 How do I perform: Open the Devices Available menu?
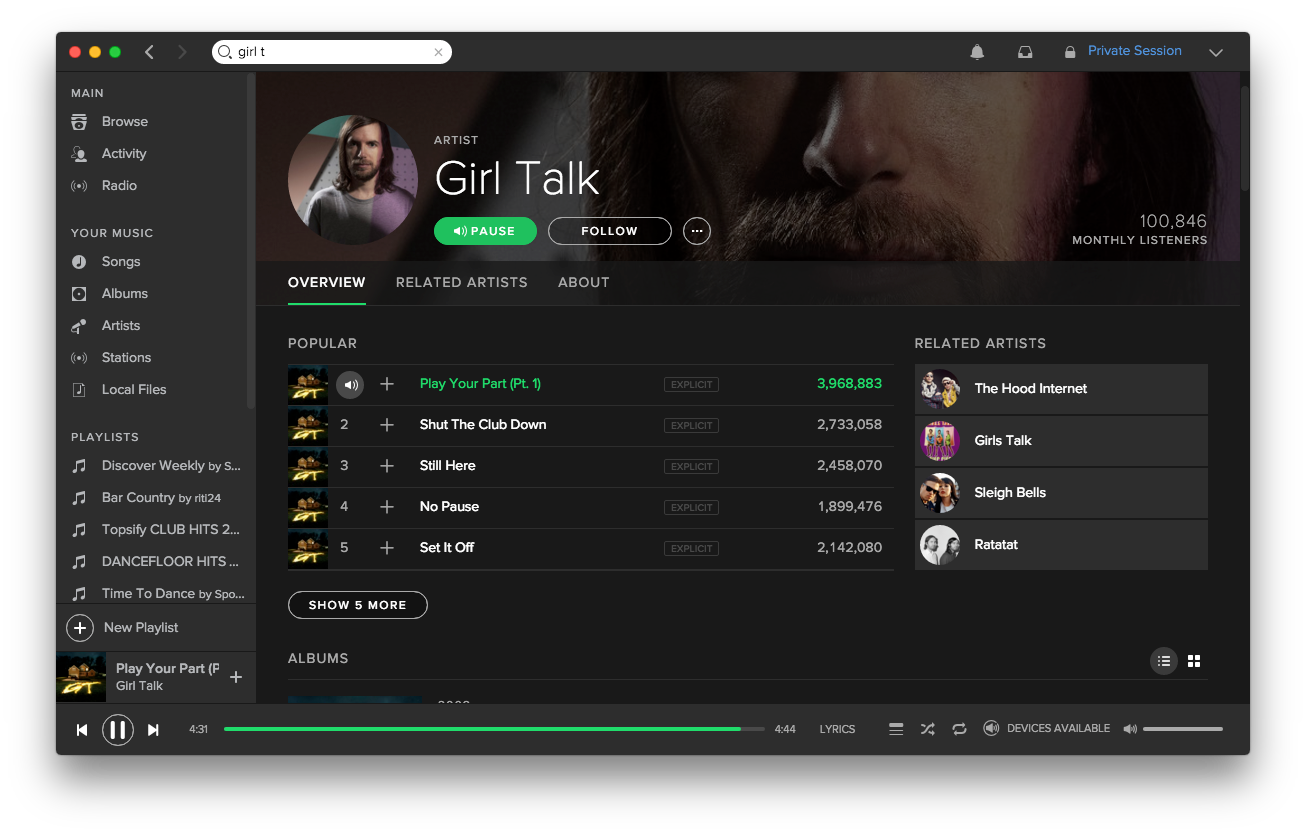point(1047,729)
